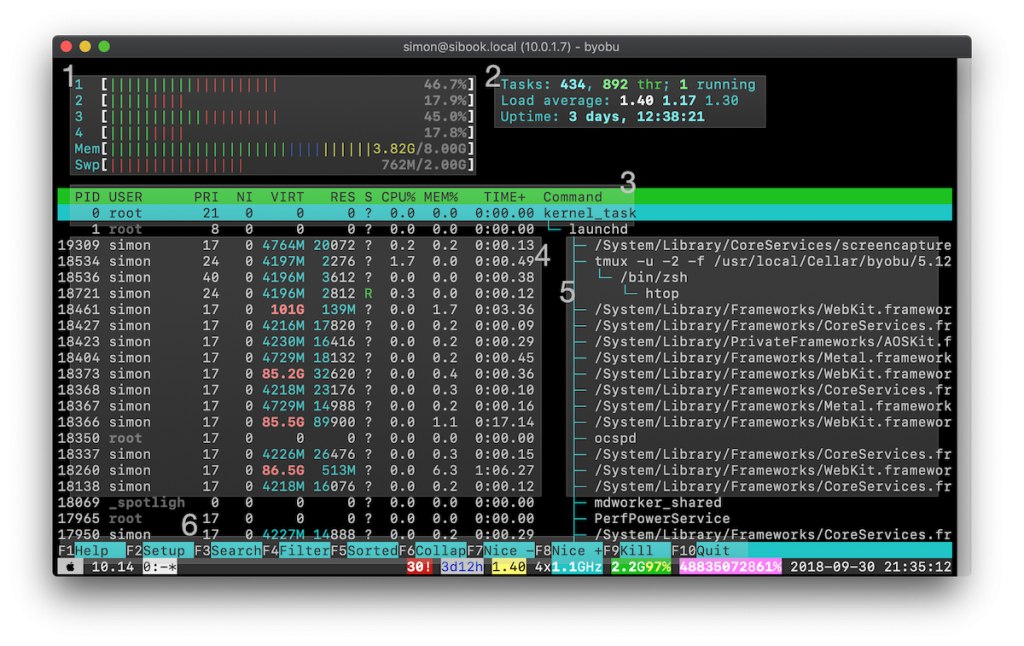Click F6 Collap to collapse tree
Screen dimensions: 1024x646
tap(432, 551)
